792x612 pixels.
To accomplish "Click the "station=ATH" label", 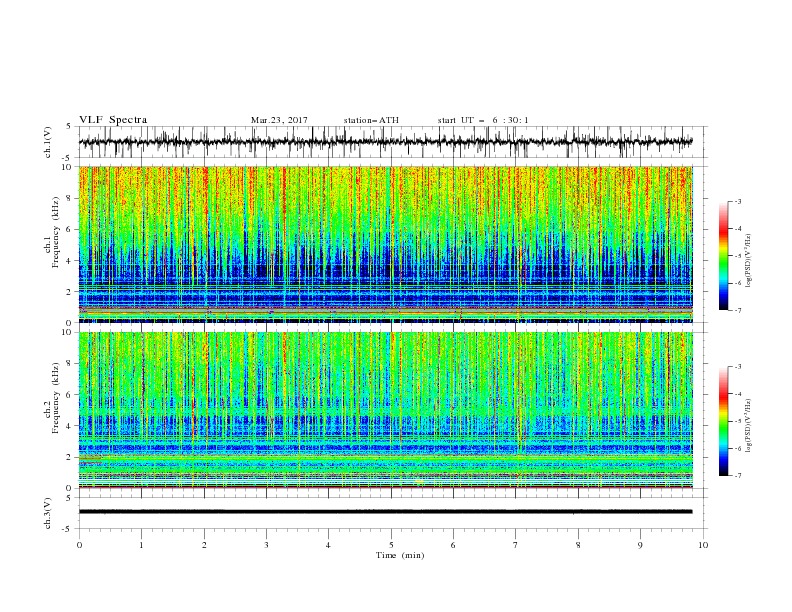I will [x=371, y=120].
